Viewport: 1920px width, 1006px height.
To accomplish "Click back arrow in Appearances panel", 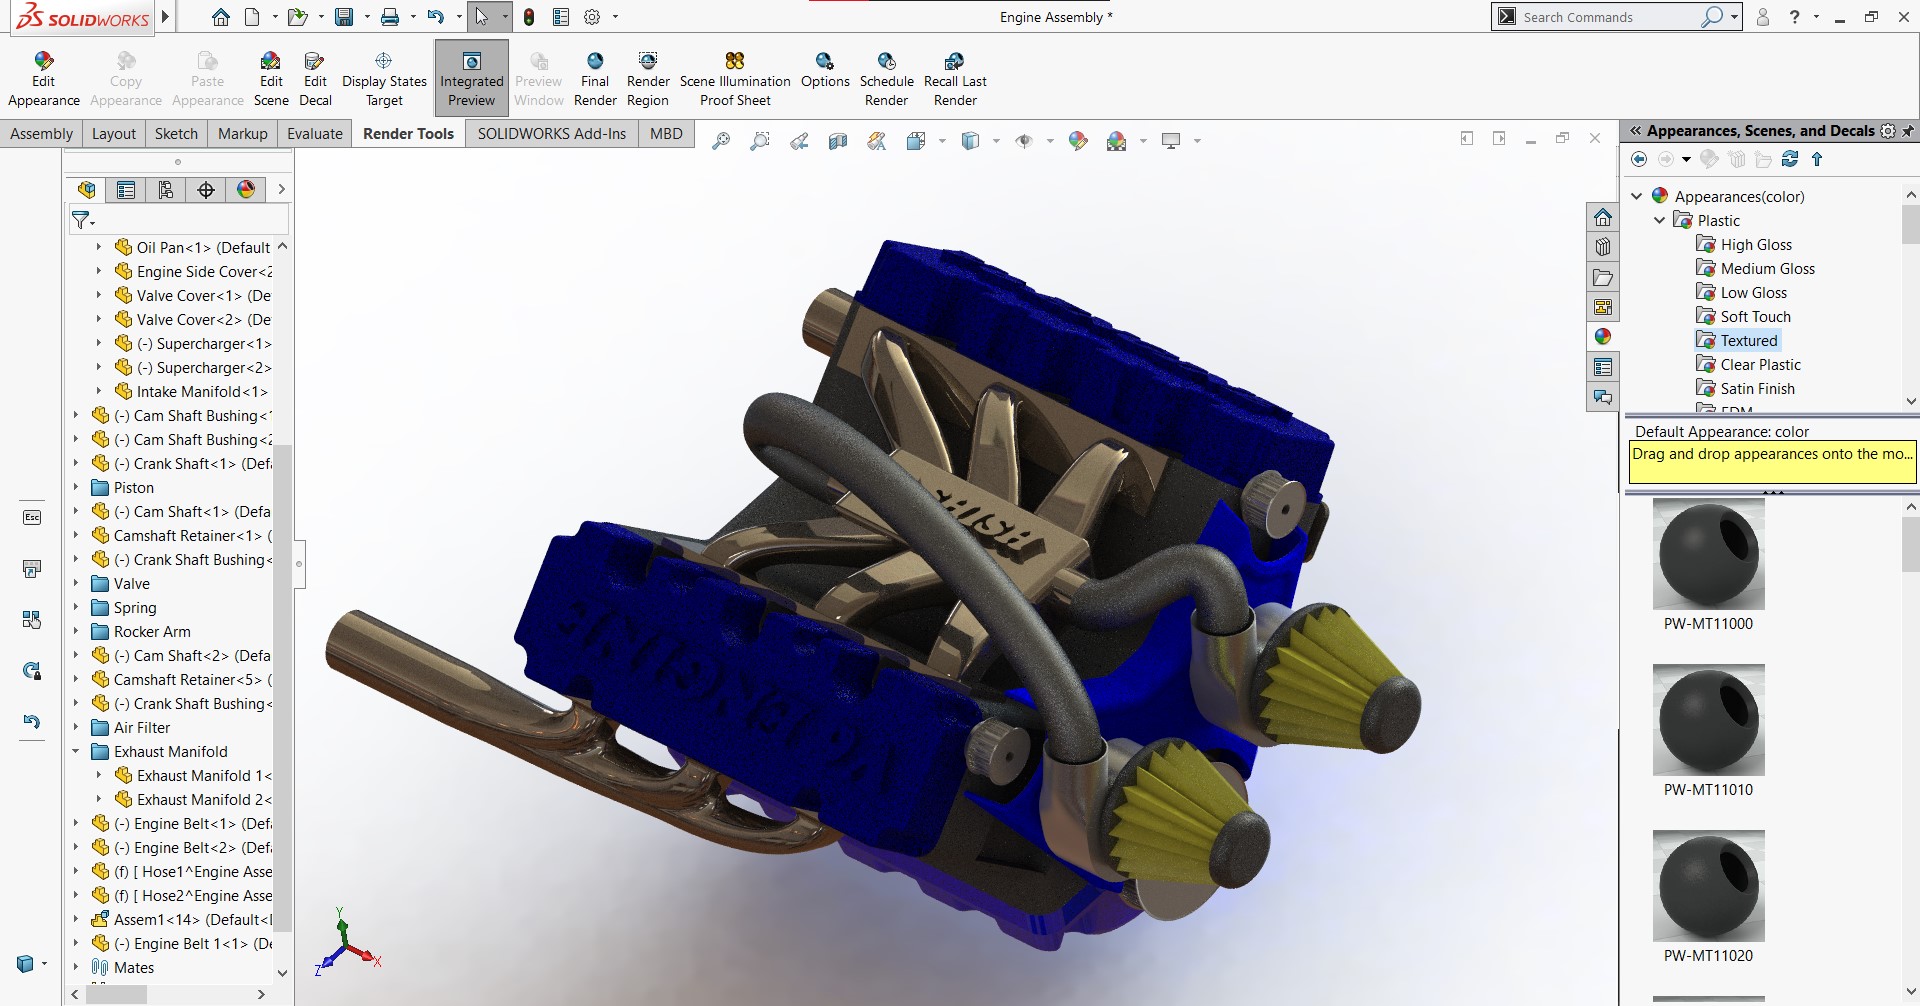I will 1638,159.
